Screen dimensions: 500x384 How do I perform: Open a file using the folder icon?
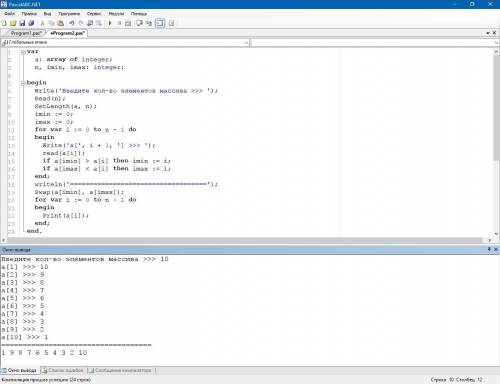[13, 23]
